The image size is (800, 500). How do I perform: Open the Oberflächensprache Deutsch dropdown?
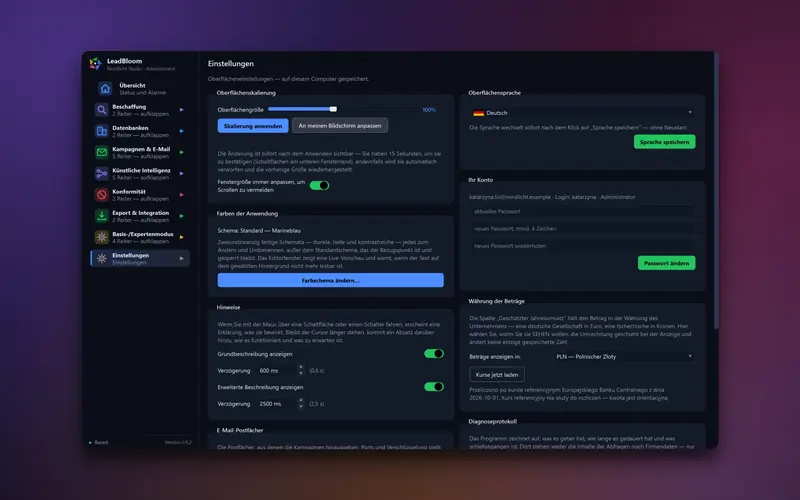click(x=582, y=113)
